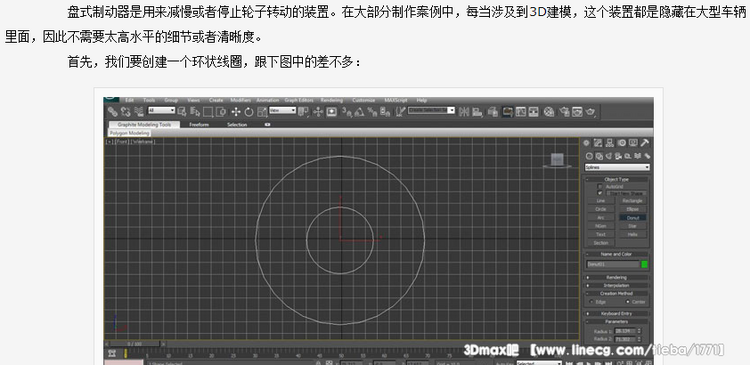Select the Rectangular Selection Region tool

coord(208,112)
